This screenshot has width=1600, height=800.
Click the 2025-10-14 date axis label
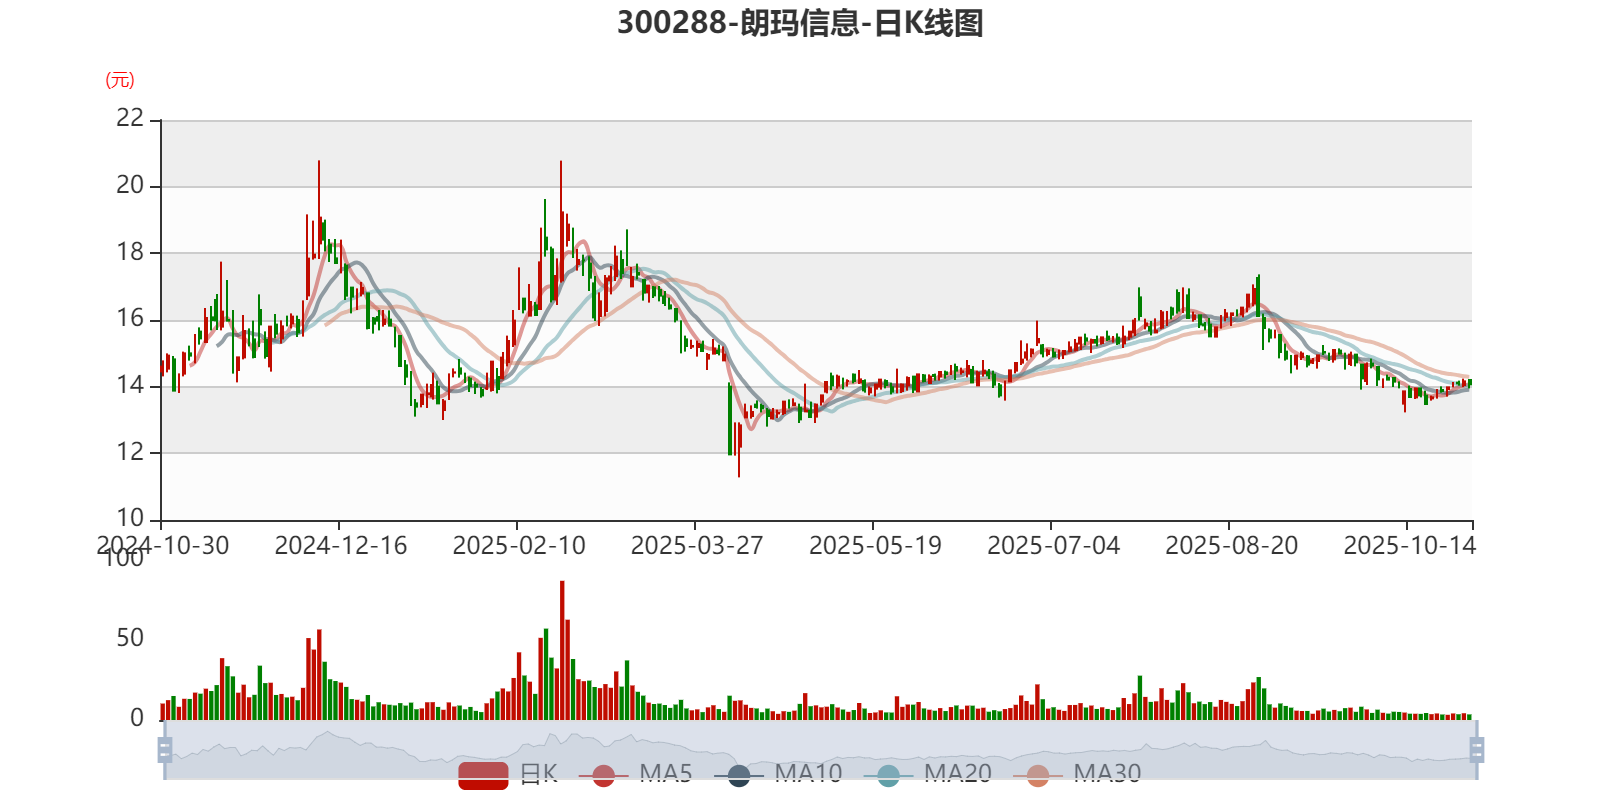tap(1409, 546)
